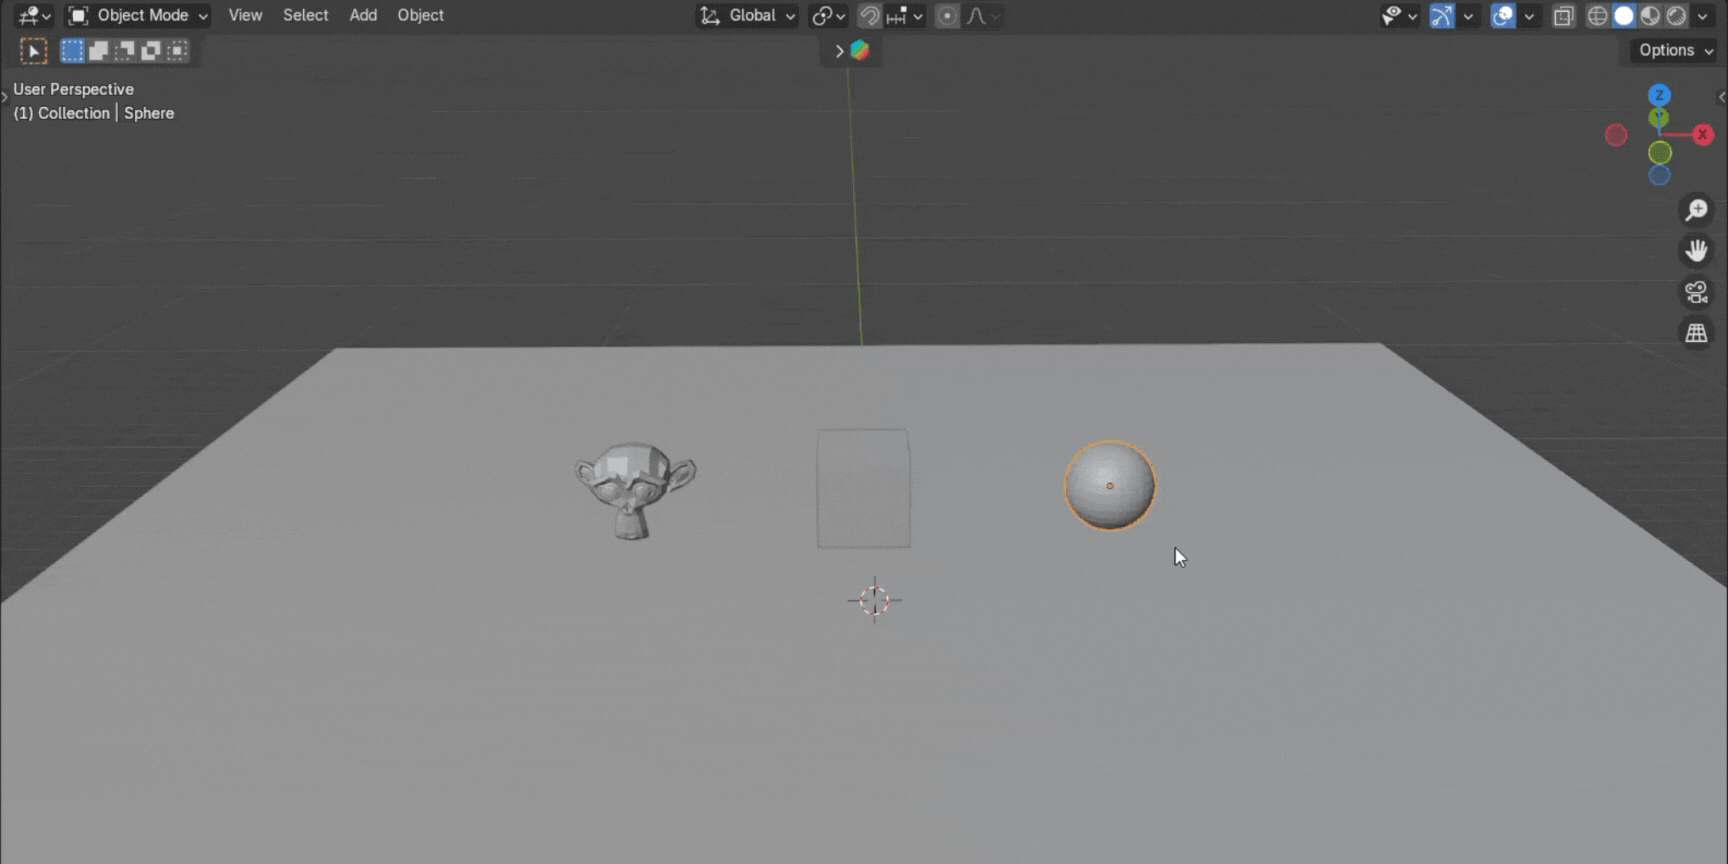1728x864 pixels.
Task: Toggle viewport gizmos display
Action: [1441, 16]
